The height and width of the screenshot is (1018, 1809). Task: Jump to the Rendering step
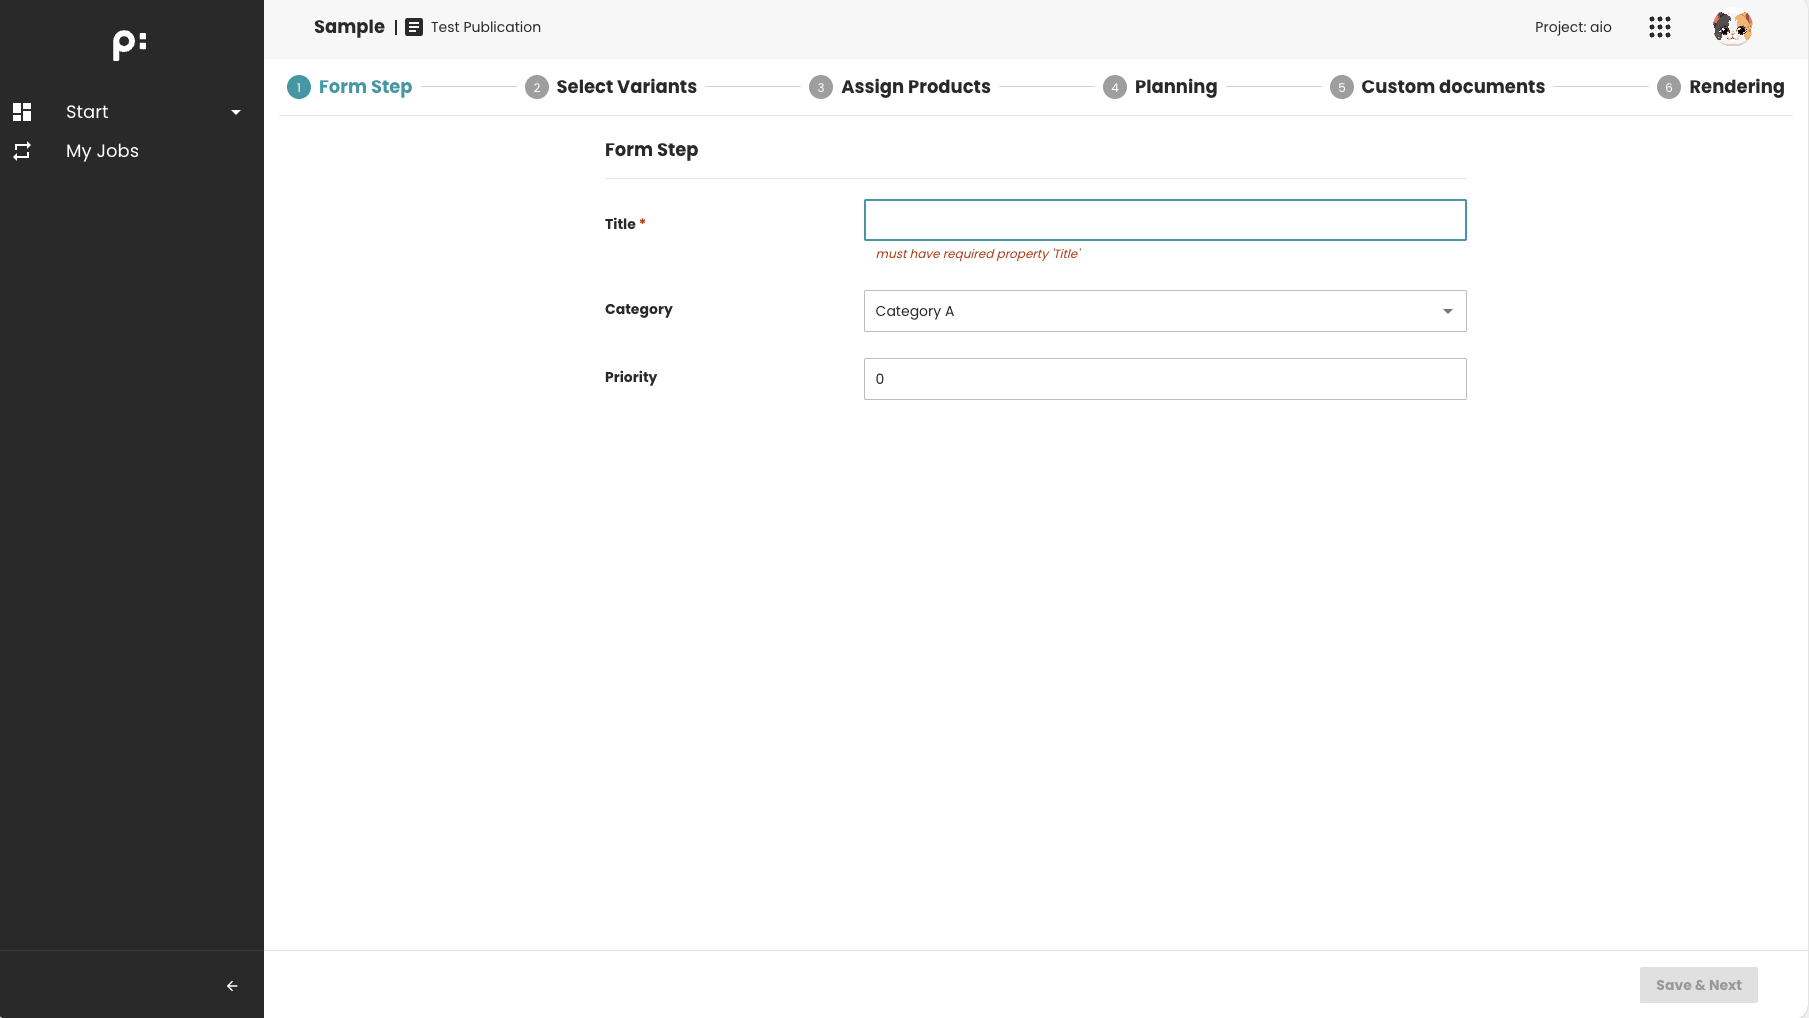(1735, 87)
